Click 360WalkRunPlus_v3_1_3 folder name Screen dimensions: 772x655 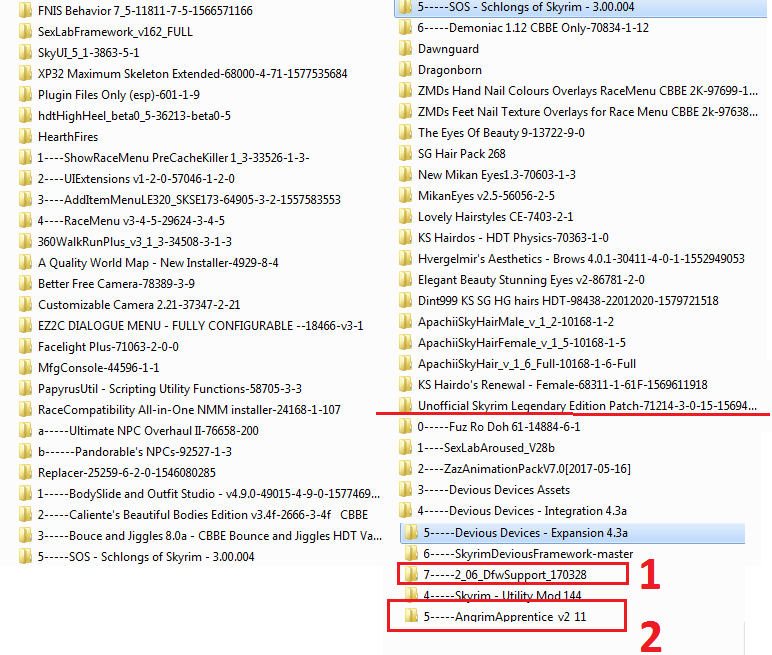[135, 242]
